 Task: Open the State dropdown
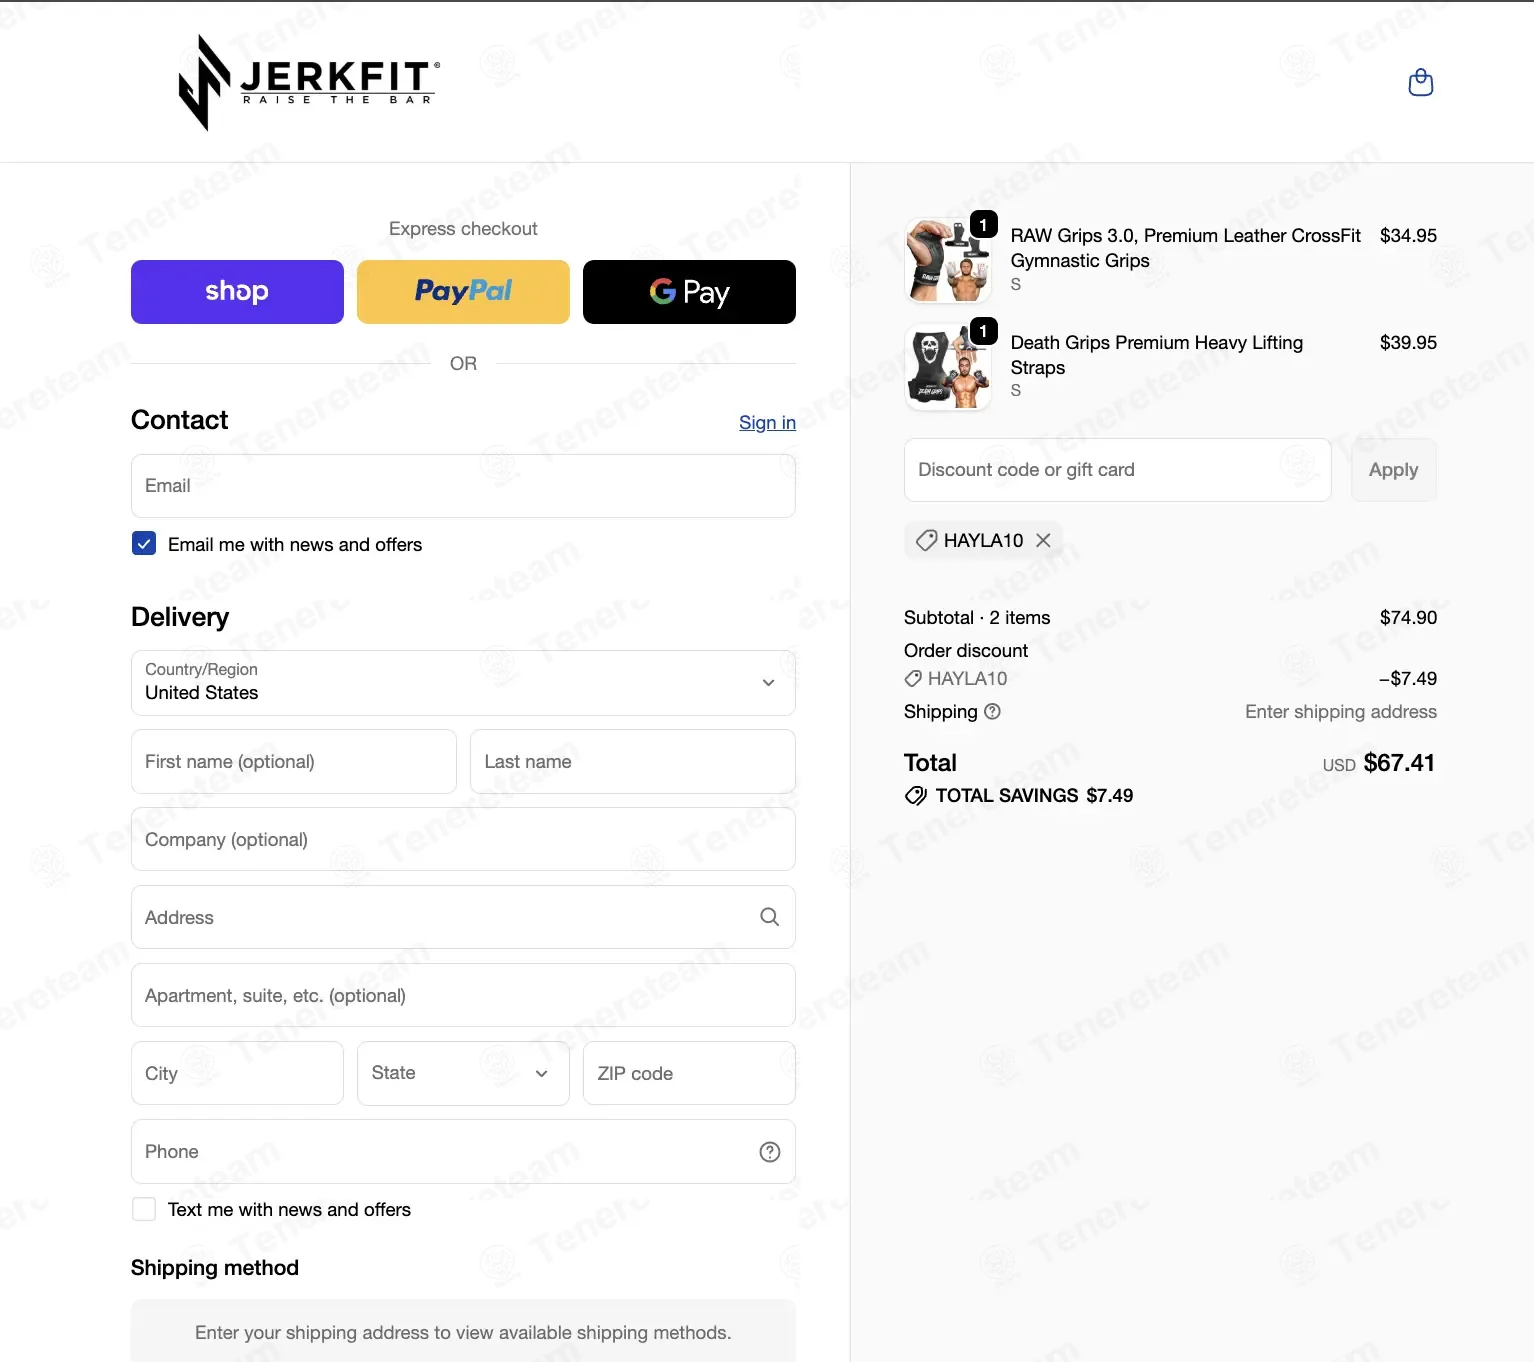[463, 1073]
